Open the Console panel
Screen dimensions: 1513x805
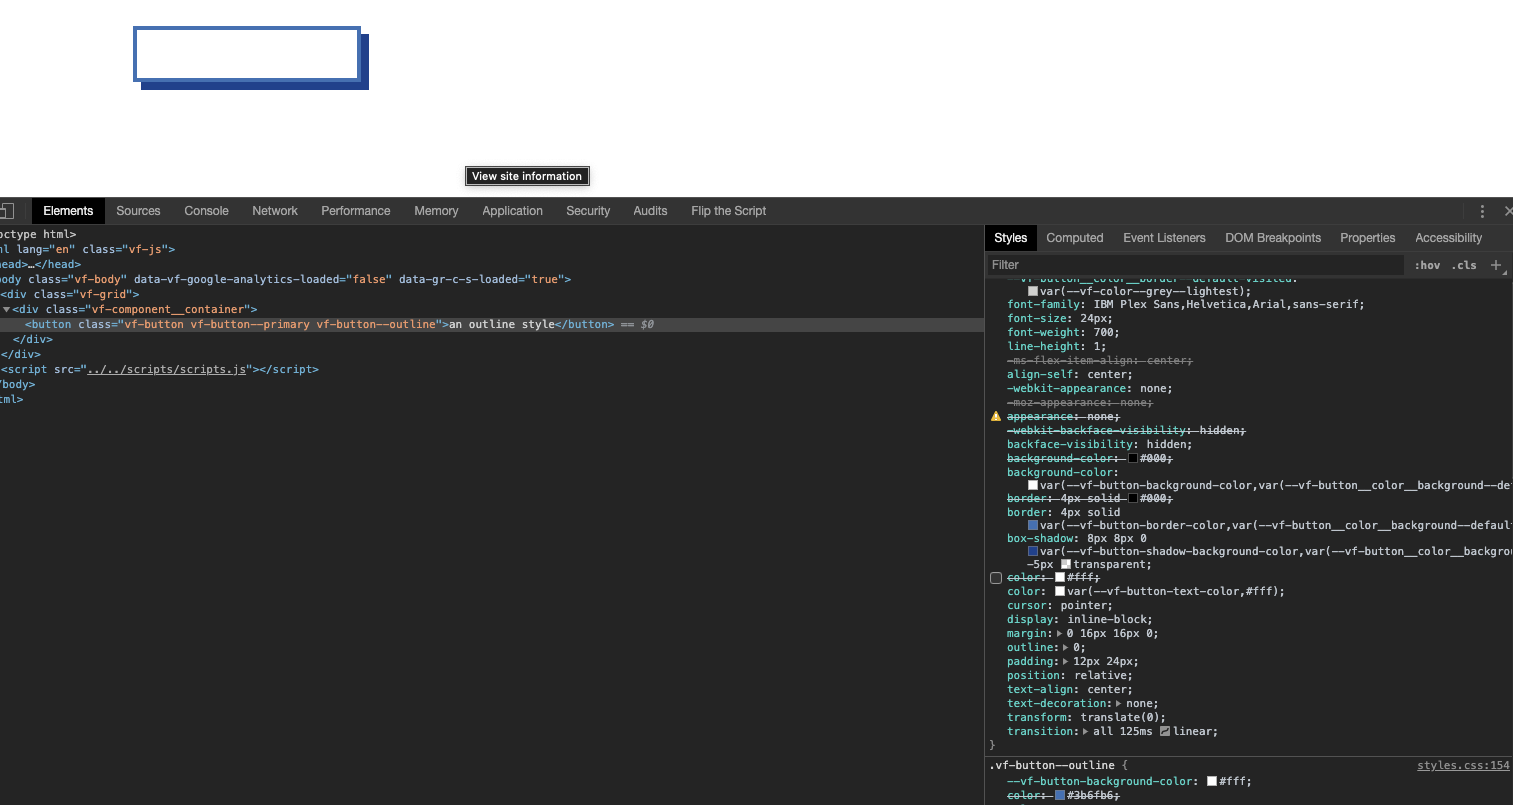tap(206, 211)
